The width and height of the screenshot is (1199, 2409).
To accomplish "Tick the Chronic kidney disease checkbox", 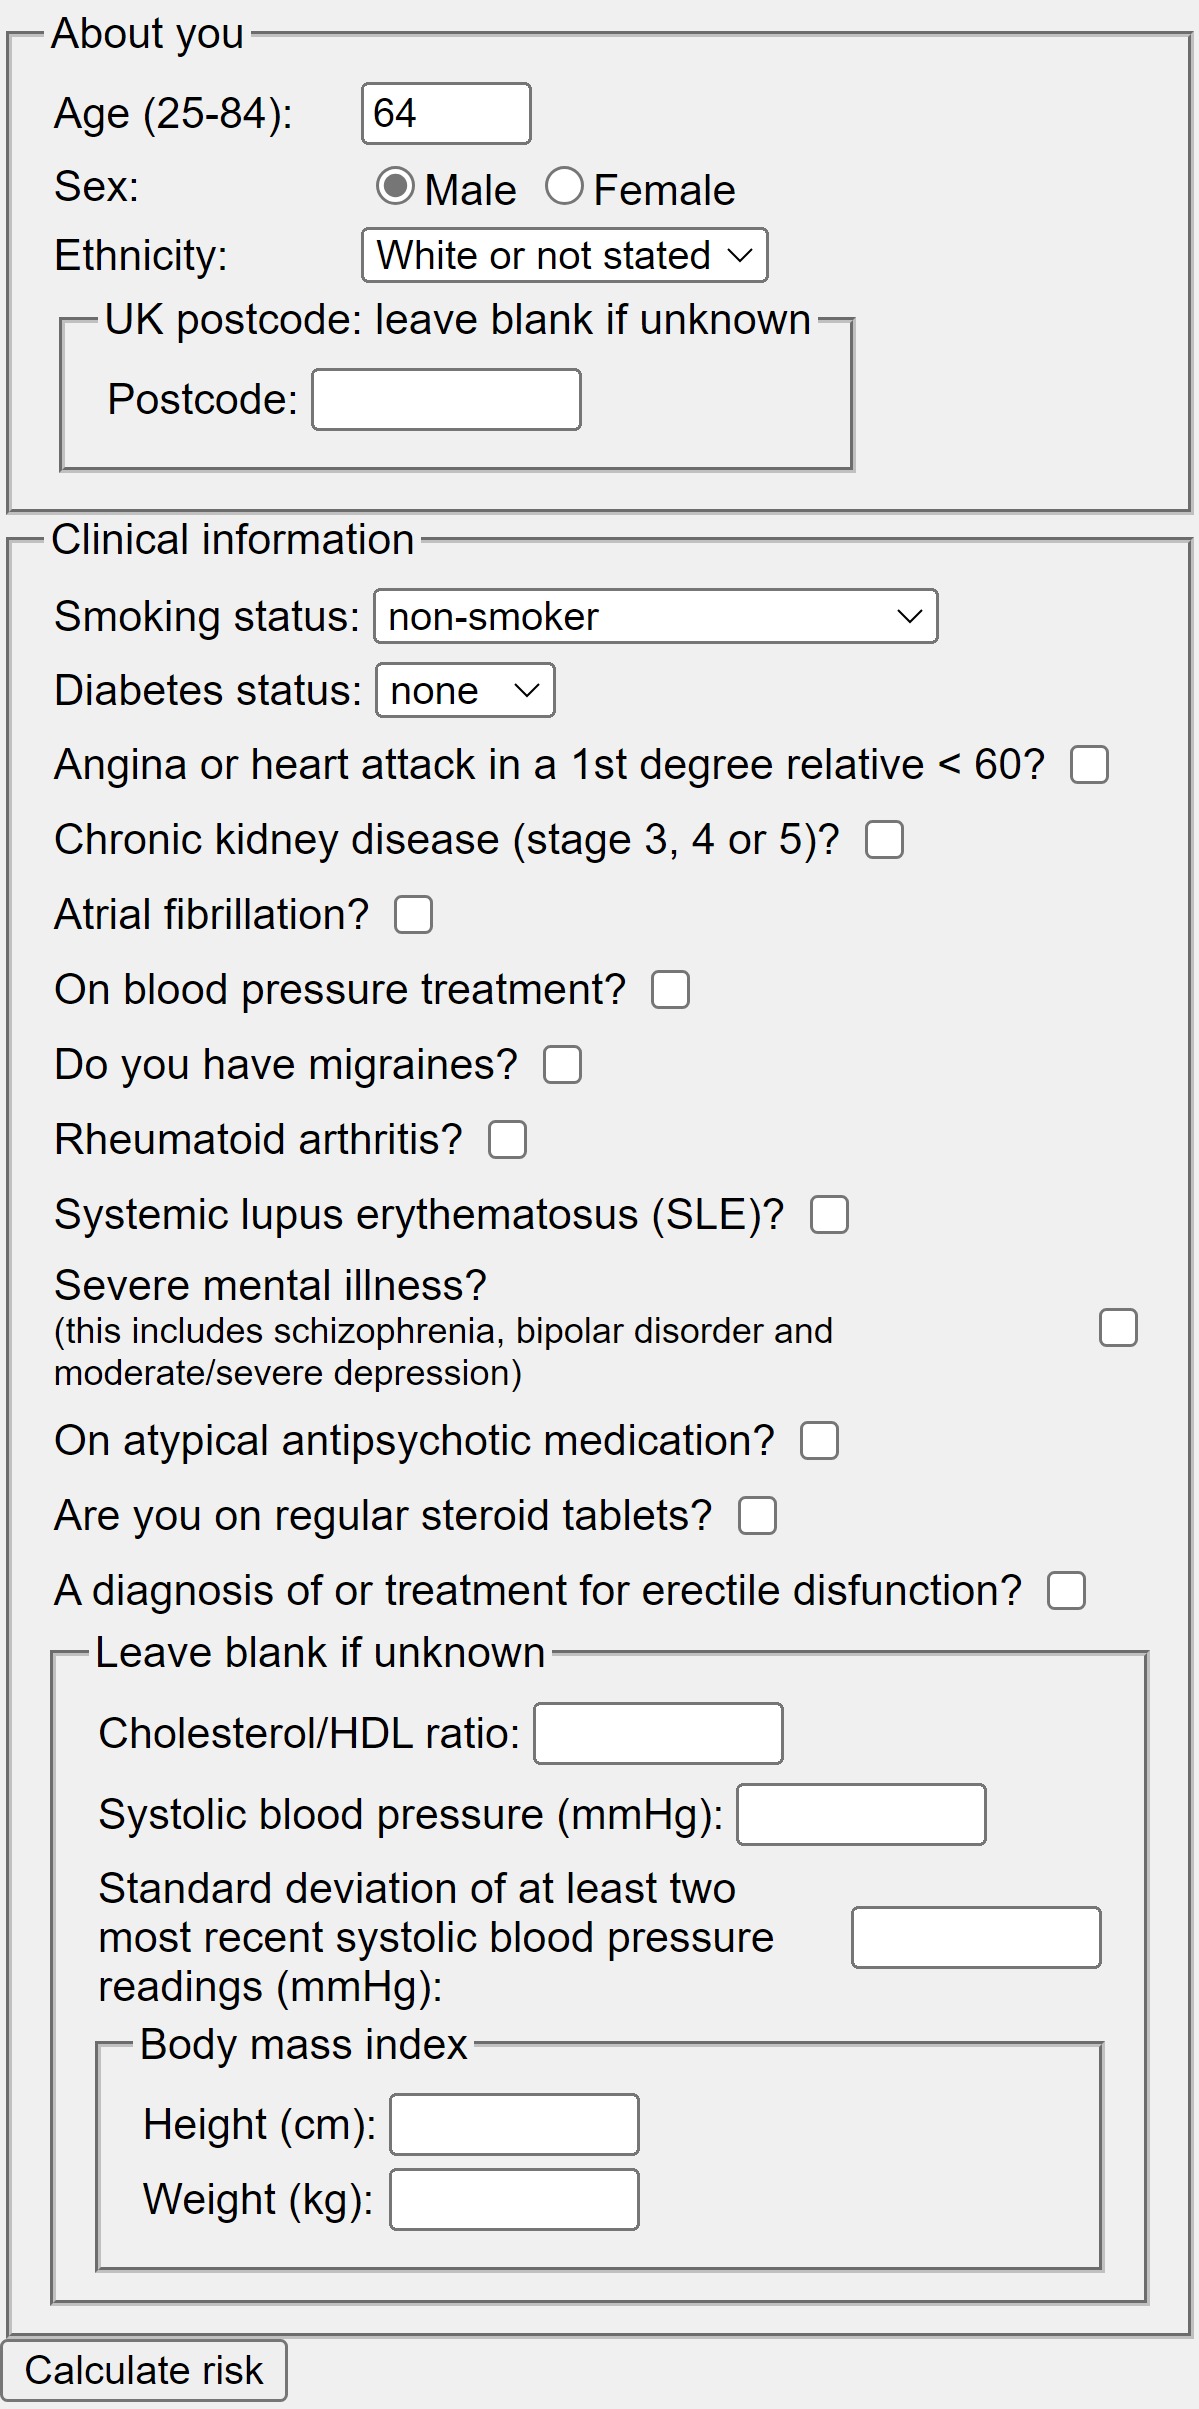I will tap(884, 840).
